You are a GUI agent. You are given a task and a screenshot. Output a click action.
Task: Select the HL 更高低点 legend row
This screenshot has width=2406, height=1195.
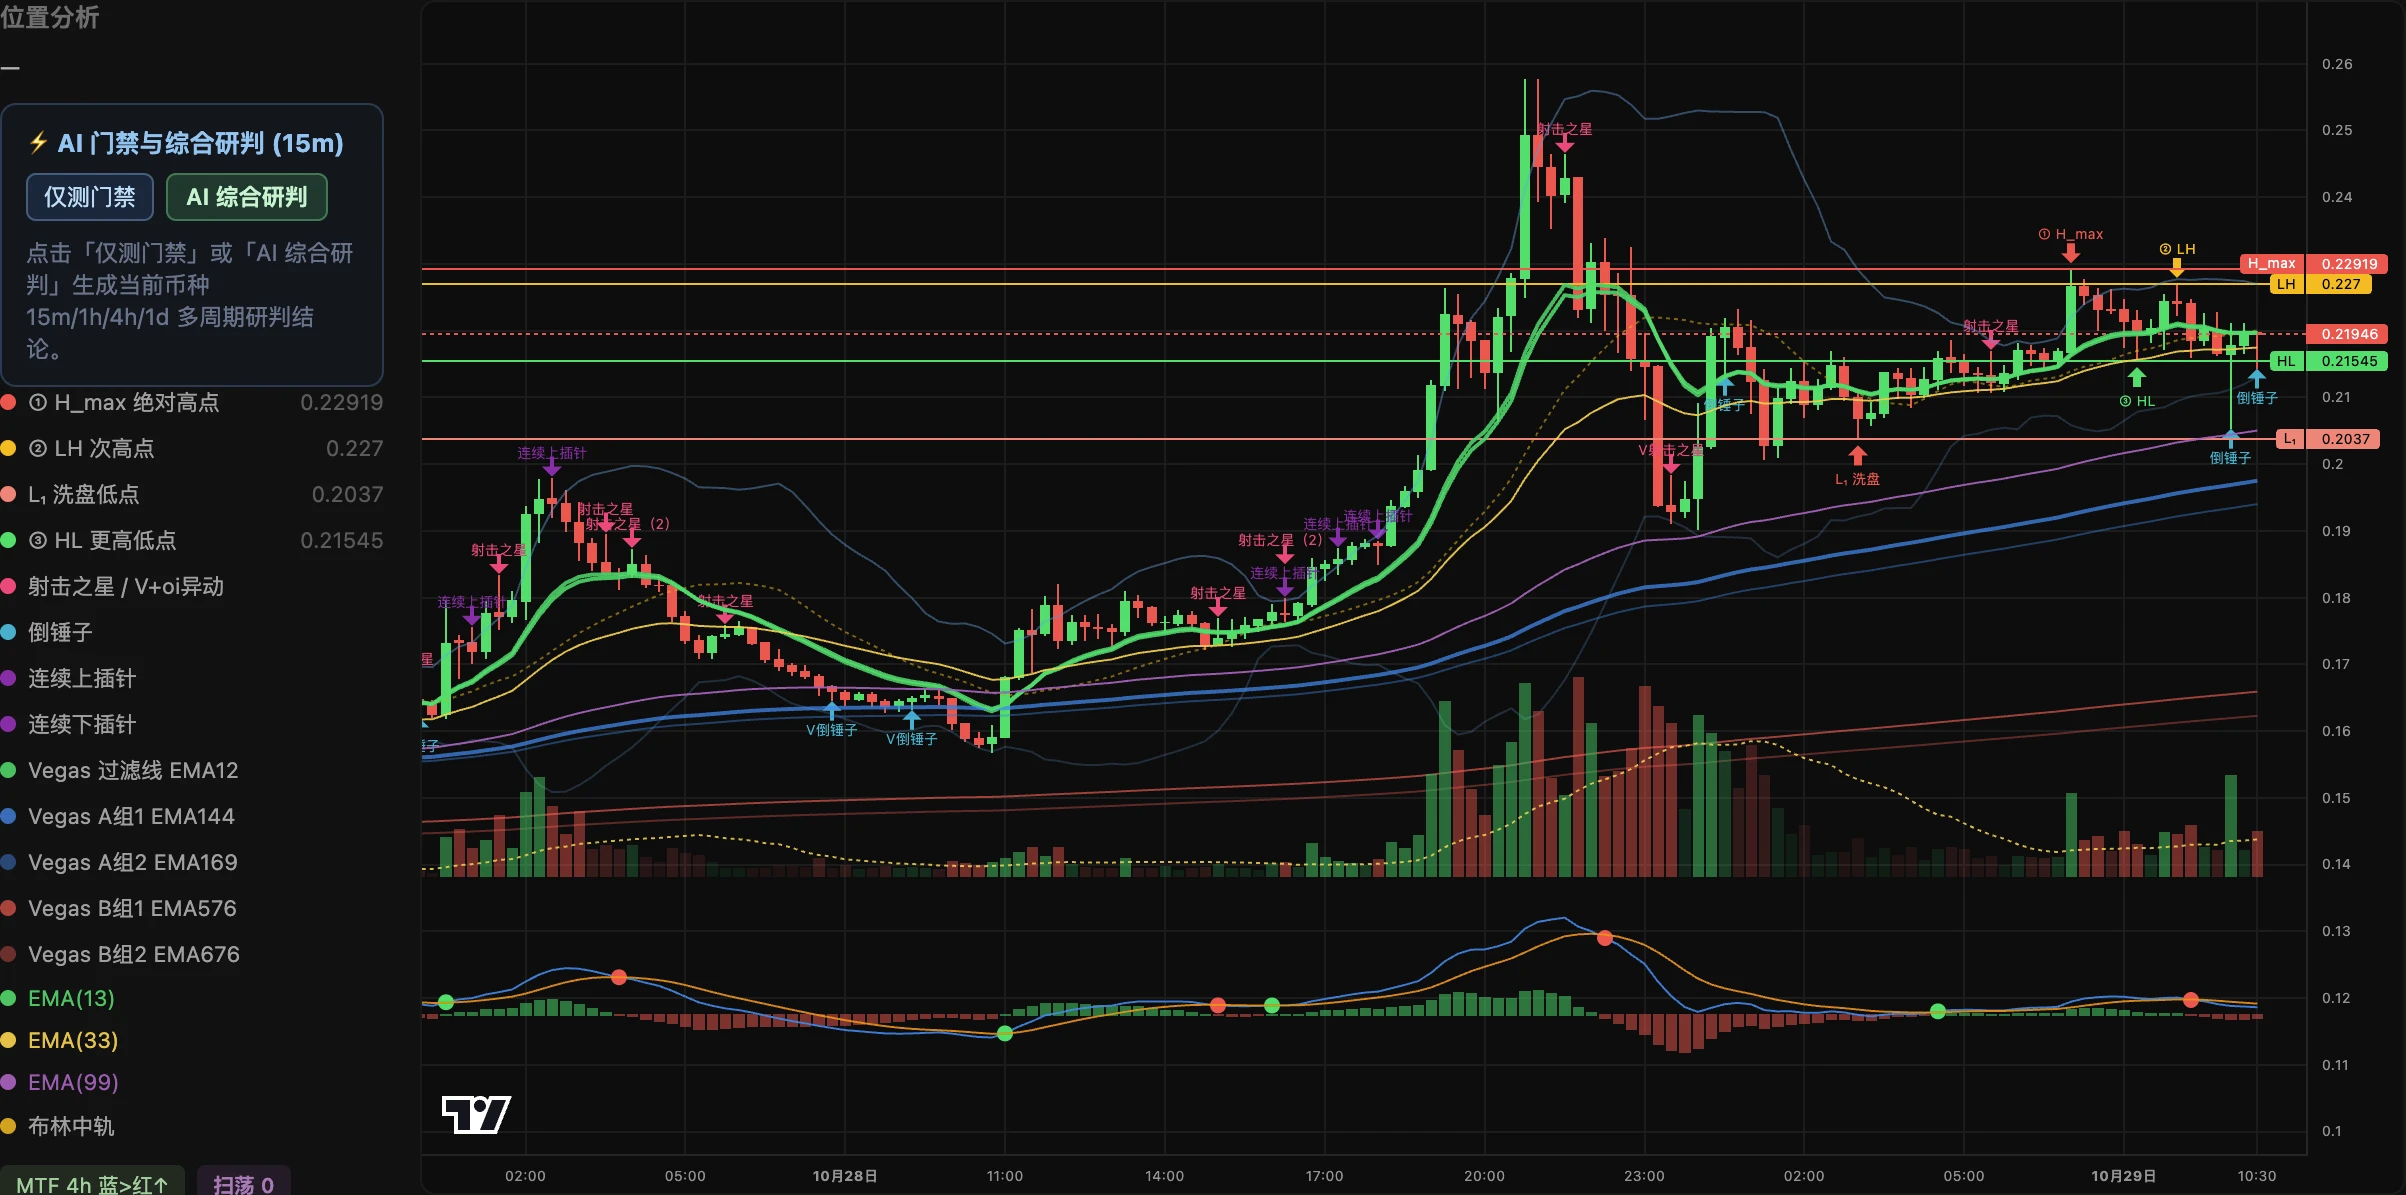coord(192,540)
